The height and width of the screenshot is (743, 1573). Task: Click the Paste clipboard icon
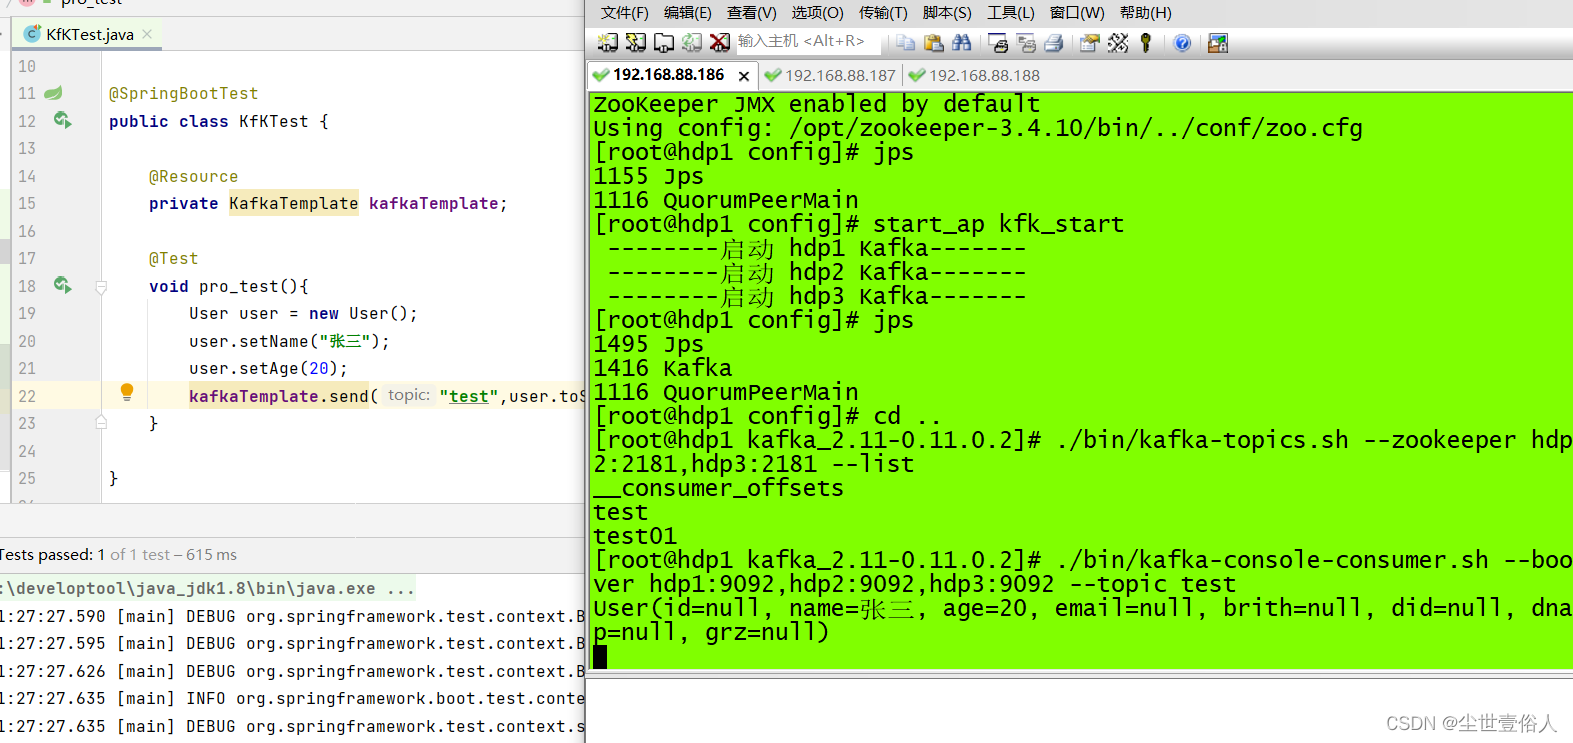(933, 42)
